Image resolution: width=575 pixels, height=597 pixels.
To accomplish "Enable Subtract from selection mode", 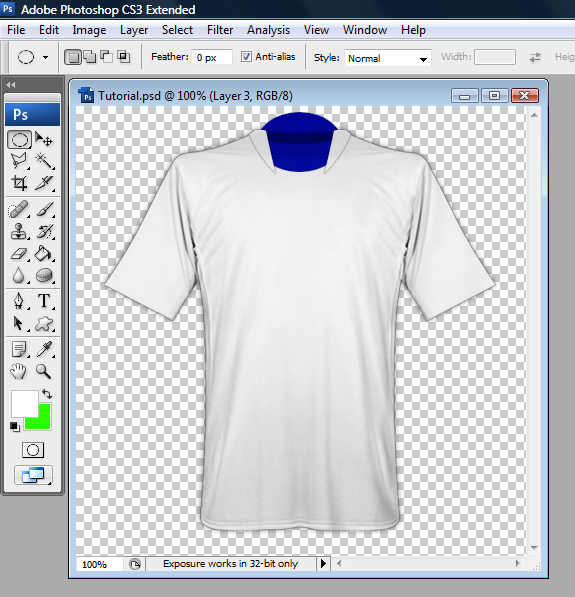I will (107, 57).
